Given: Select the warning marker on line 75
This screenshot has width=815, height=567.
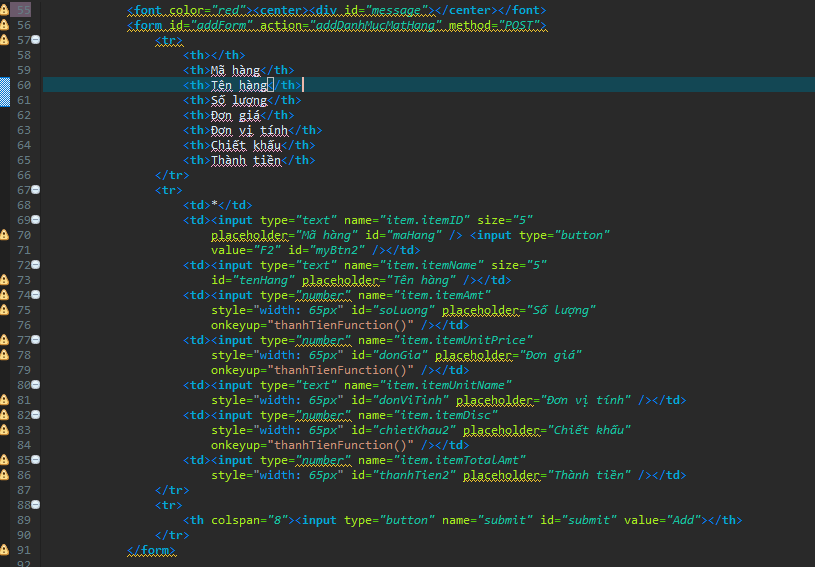Looking at the screenshot, I should click(4, 310).
